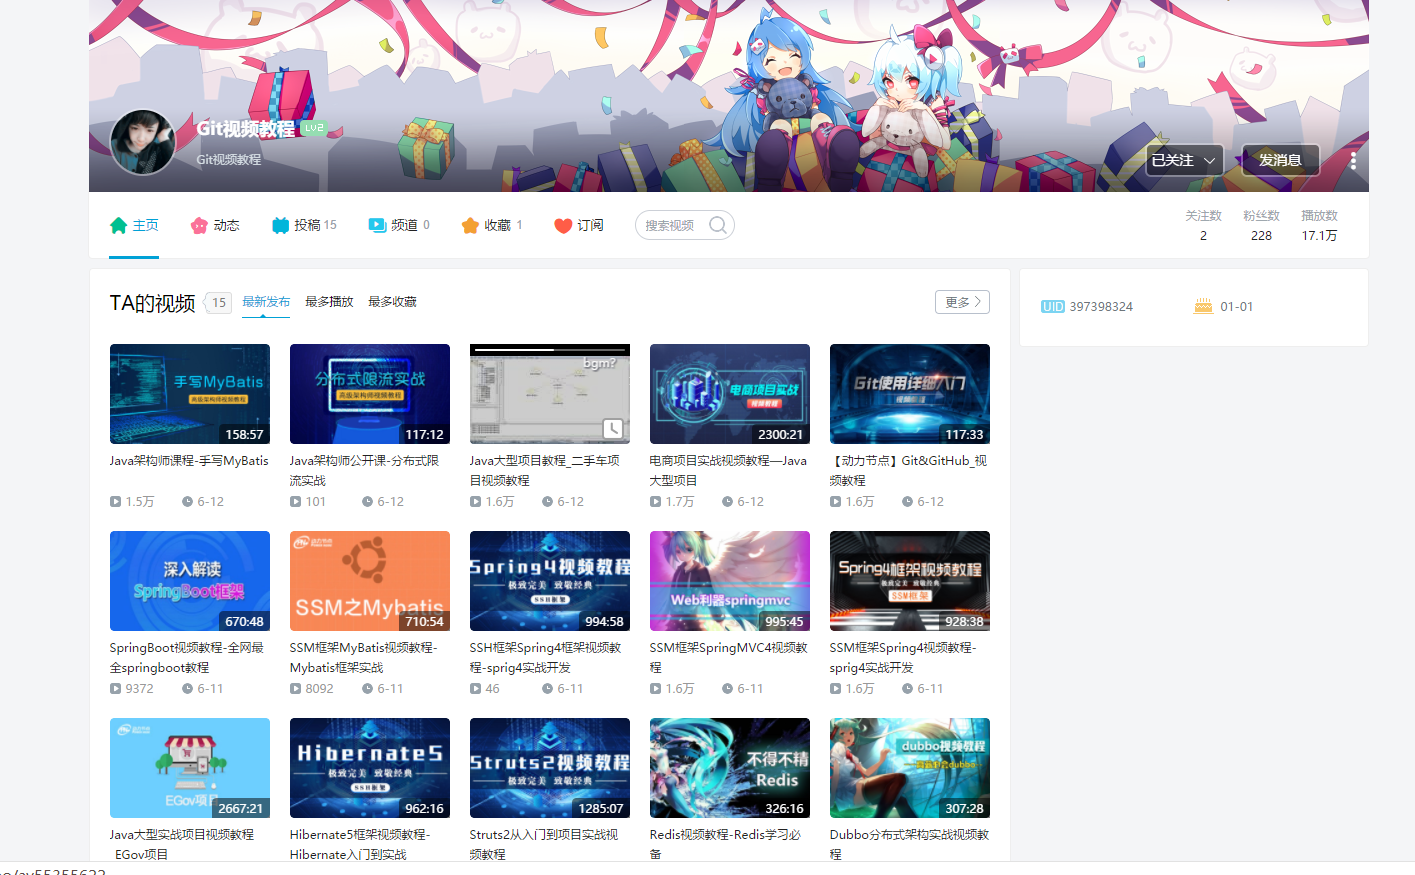The image size is (1415, 875).
Task: Select the 收藏 favorites star icon
Action: tap(469, 224)
